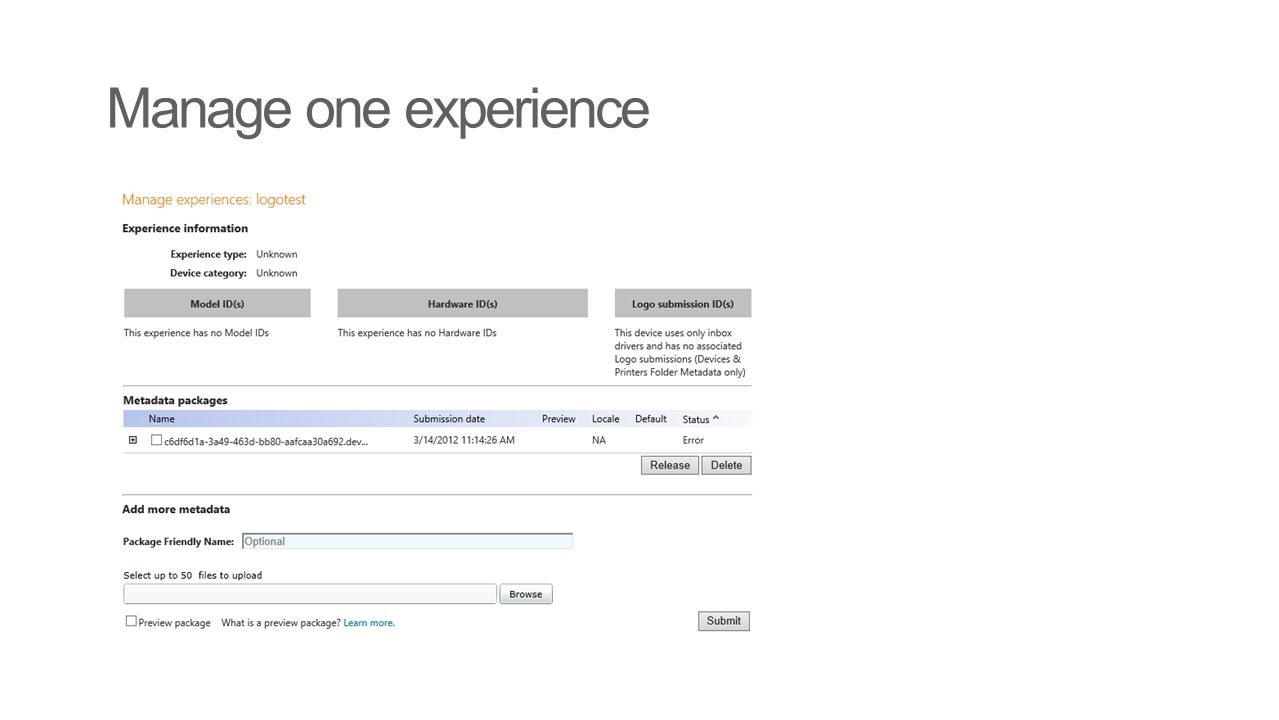Click the Hardware ID(s) header

click(x=462, y=303)
